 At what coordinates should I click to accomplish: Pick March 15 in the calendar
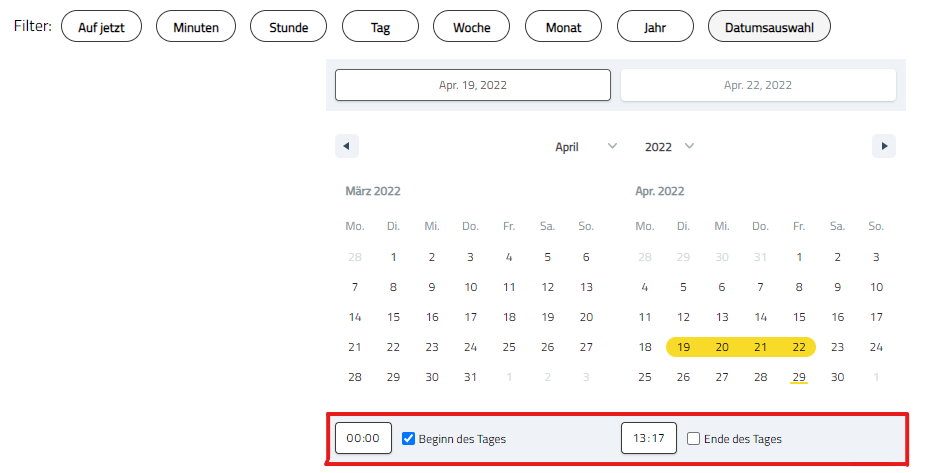[x=393, y=317]
